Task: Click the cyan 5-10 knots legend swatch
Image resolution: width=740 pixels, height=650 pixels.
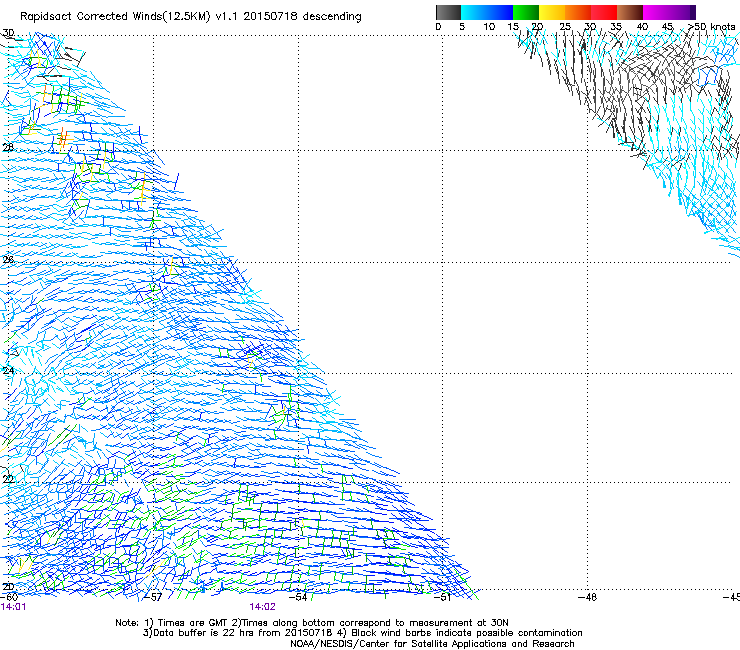Action: 474,12
